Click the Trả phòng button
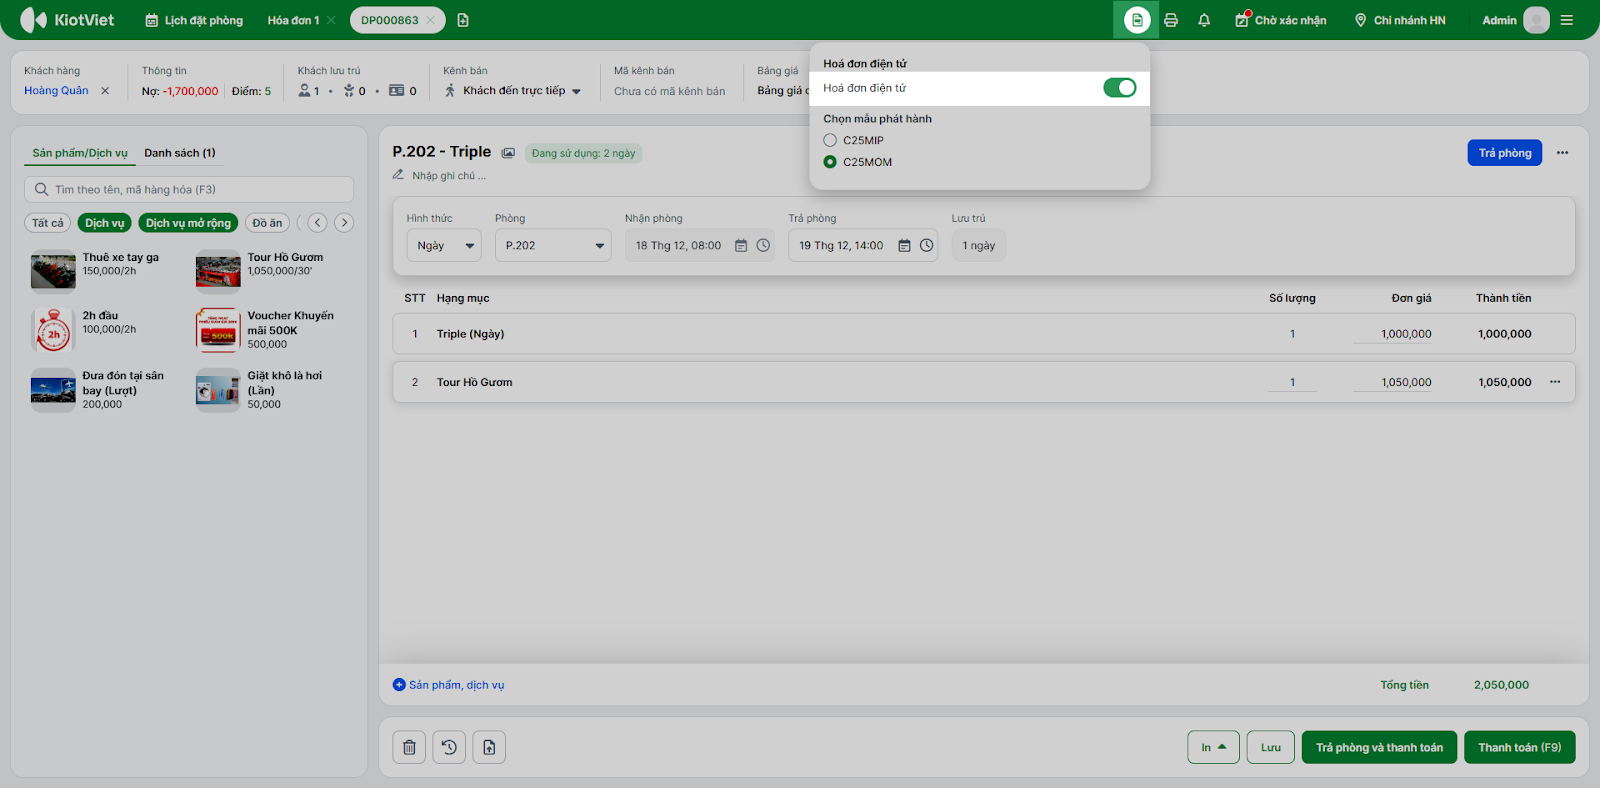 point(1505,153)
